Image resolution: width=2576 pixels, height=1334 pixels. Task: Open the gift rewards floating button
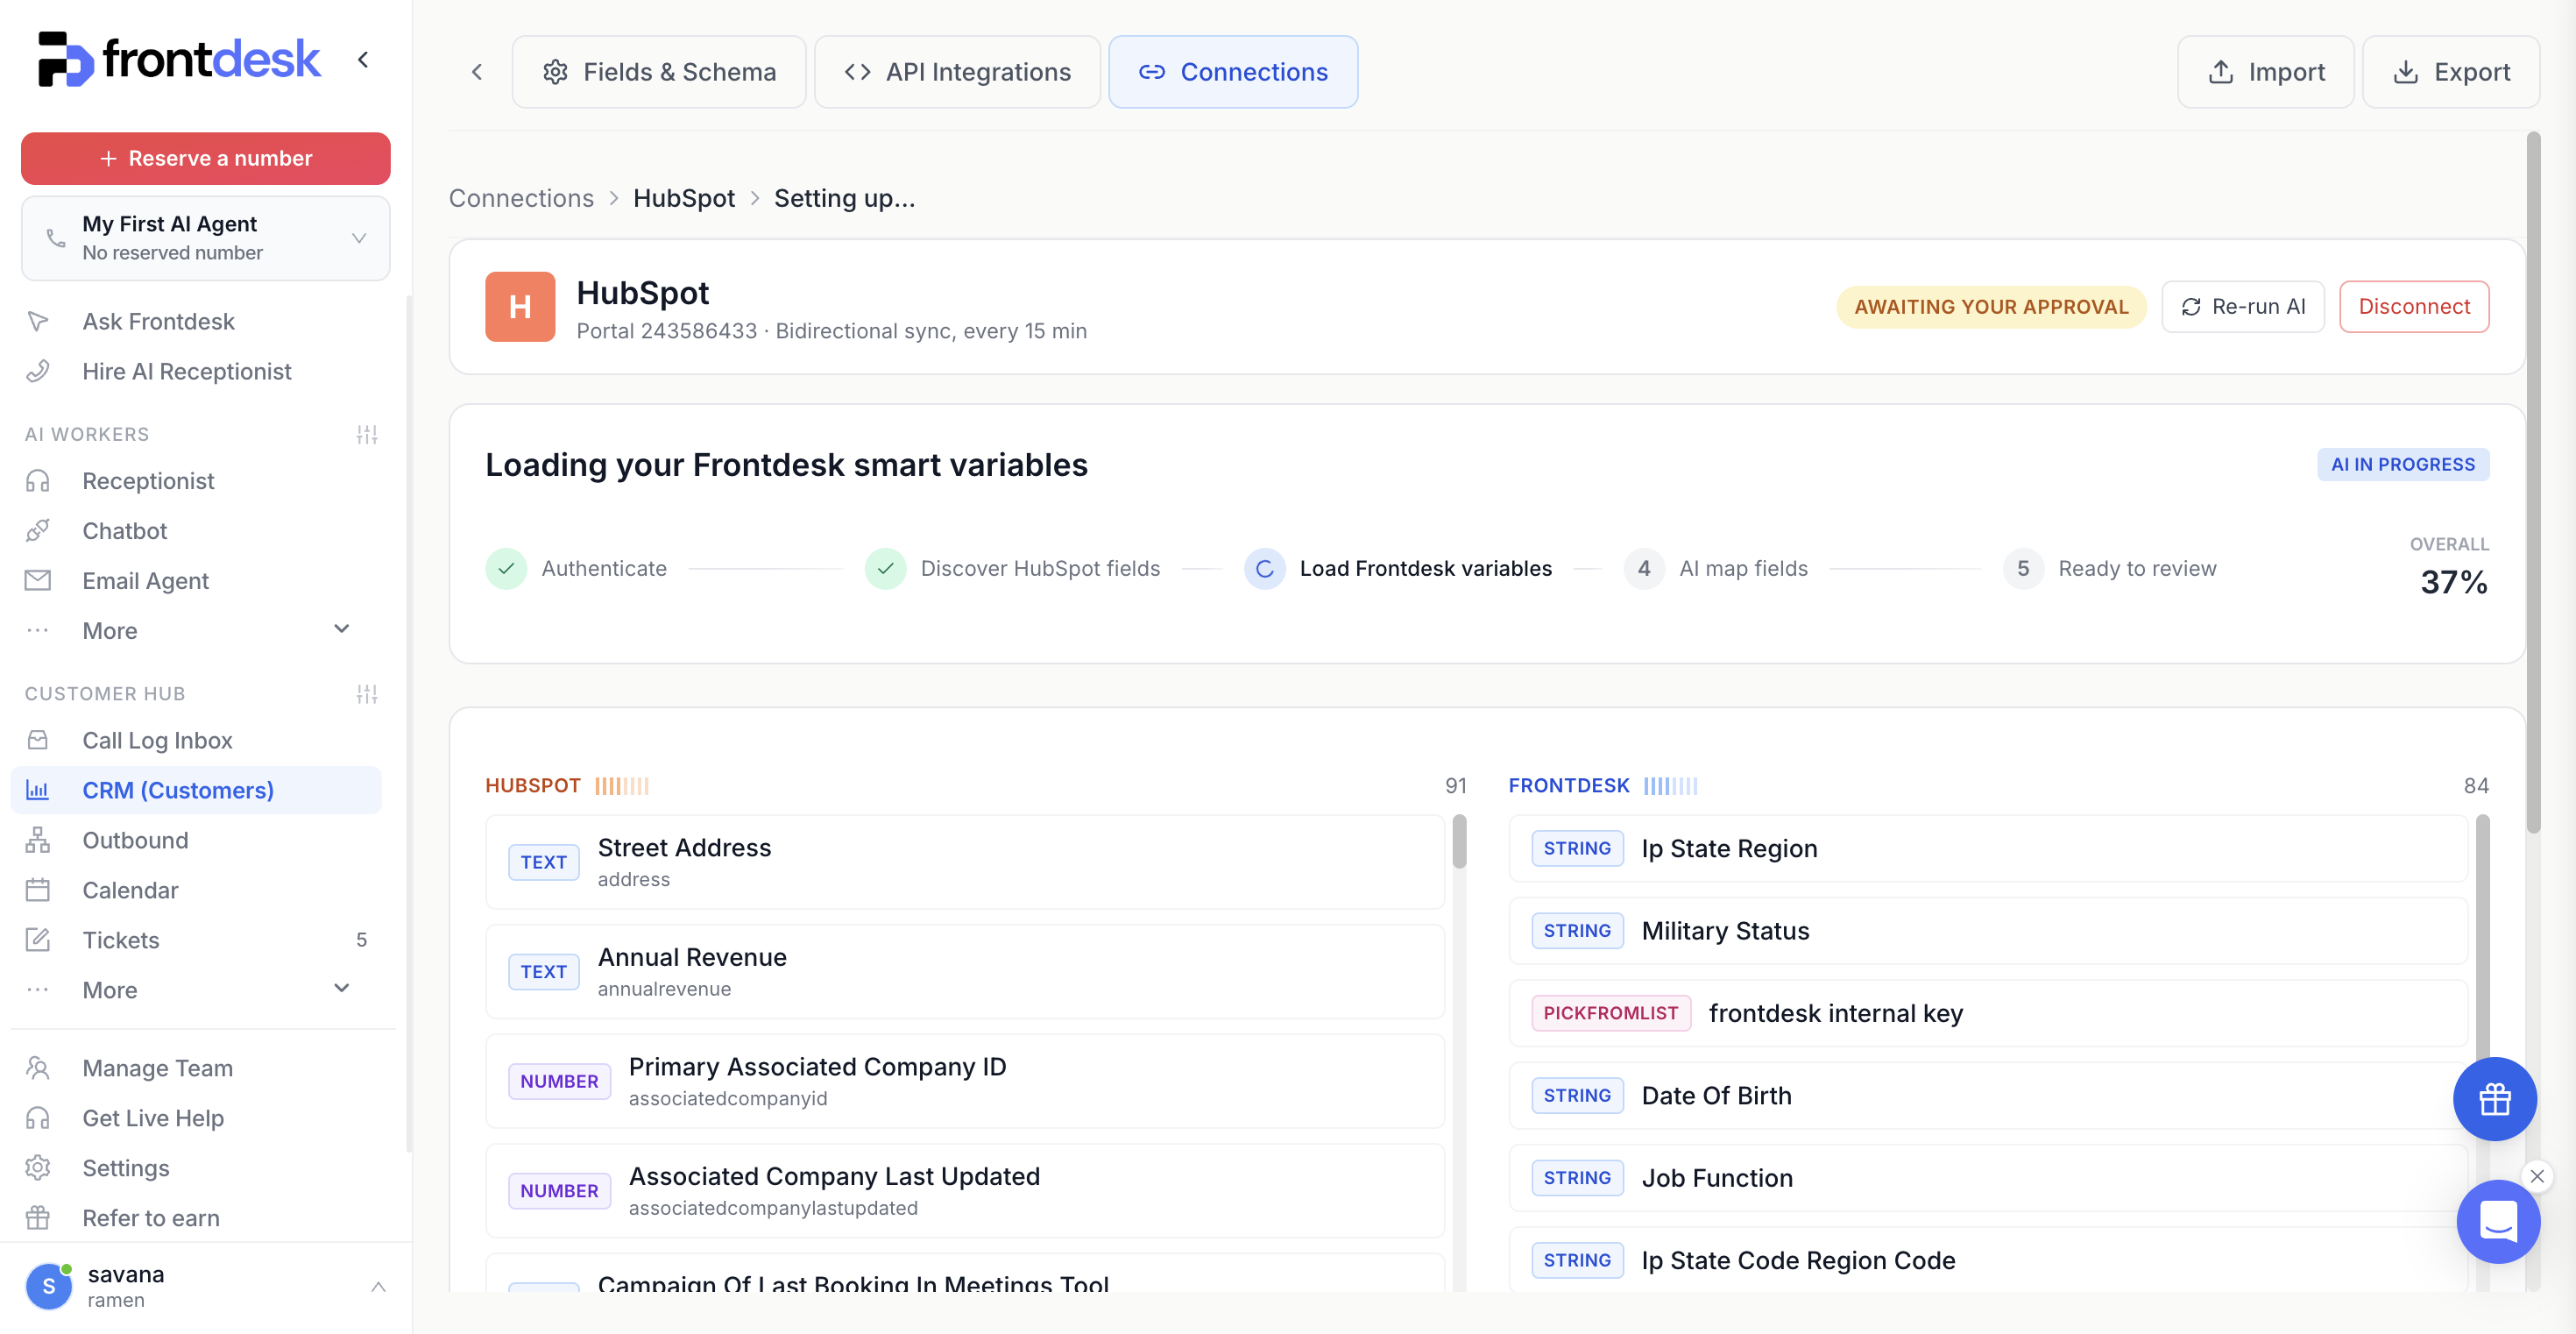click(2494, 1099)
